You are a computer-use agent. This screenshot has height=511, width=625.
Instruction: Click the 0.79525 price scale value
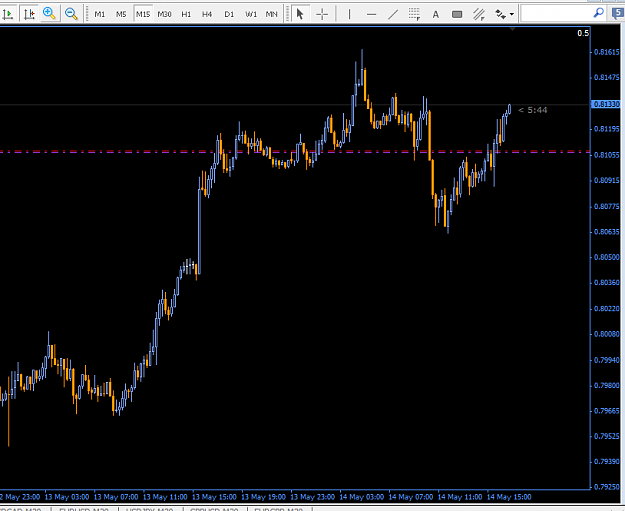click(607, 436)
